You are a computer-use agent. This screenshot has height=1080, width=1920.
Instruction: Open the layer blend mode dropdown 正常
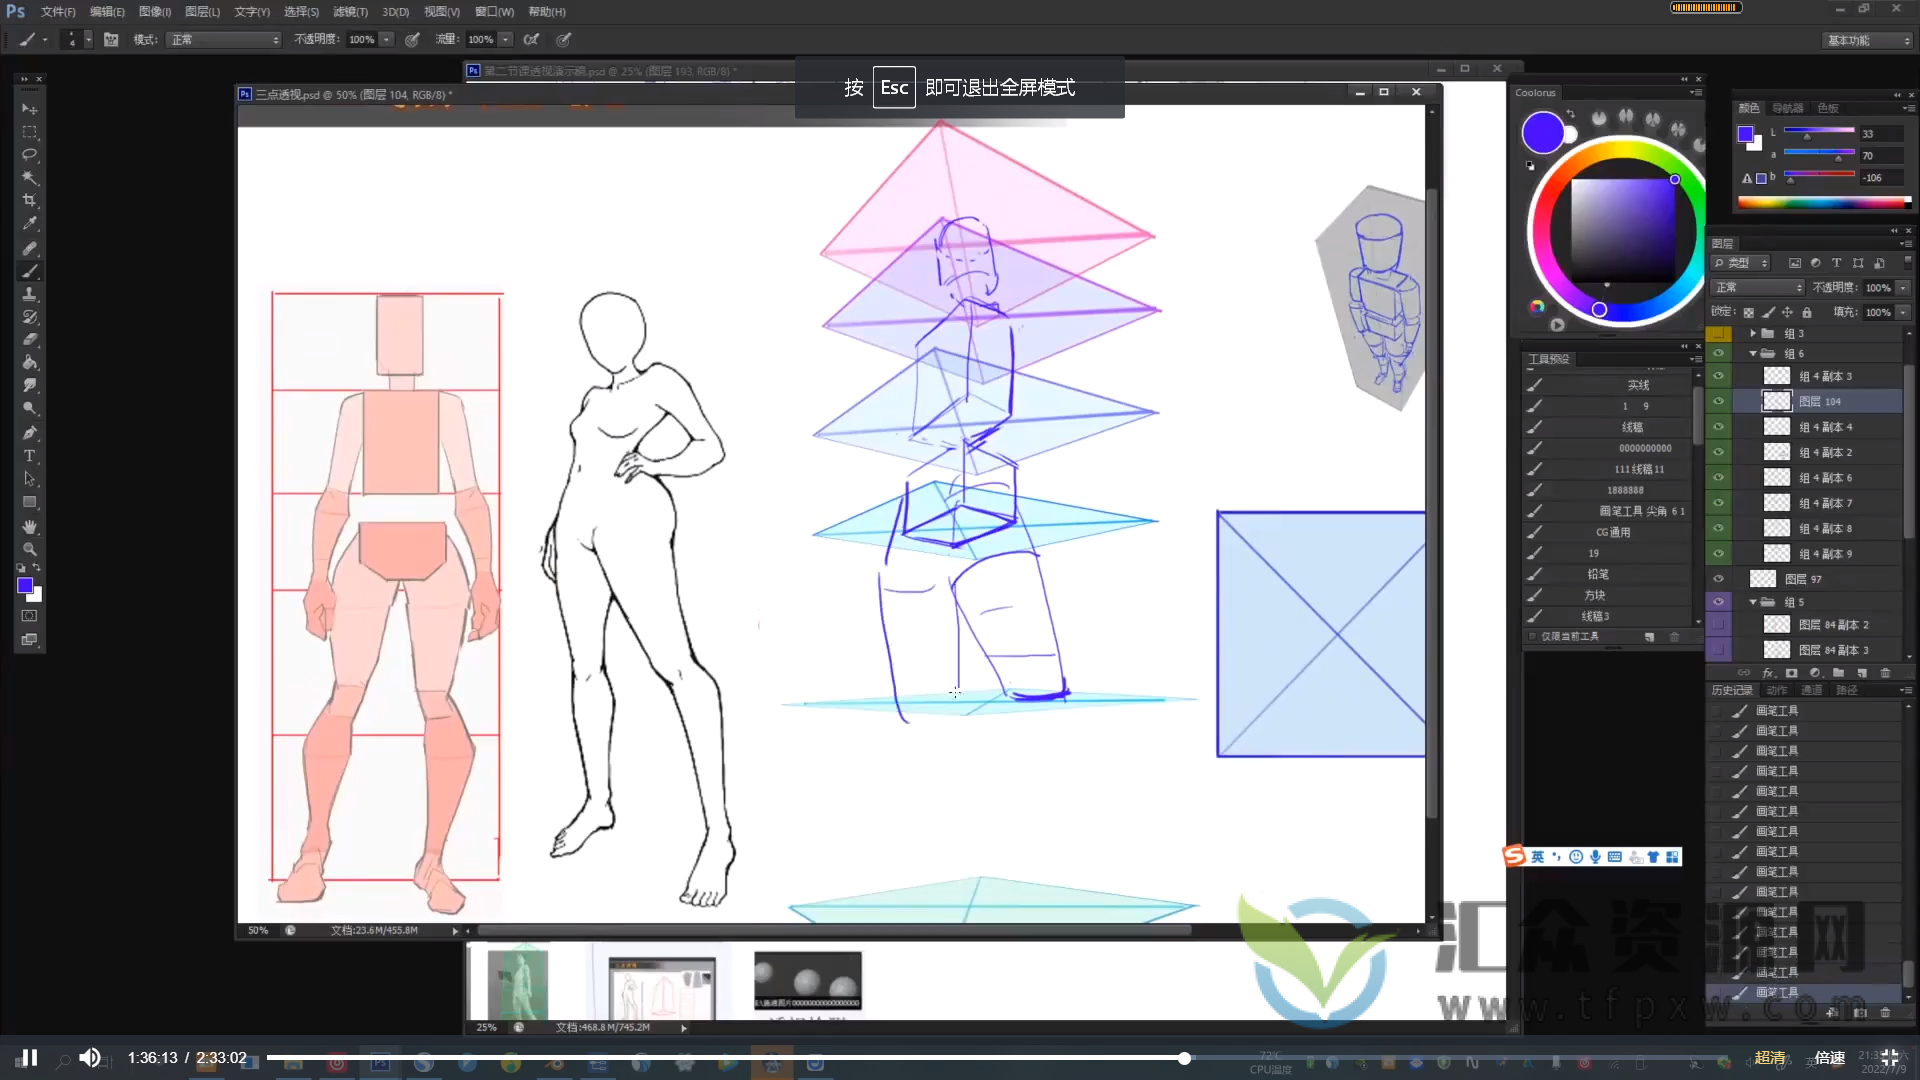point(1758,288)
